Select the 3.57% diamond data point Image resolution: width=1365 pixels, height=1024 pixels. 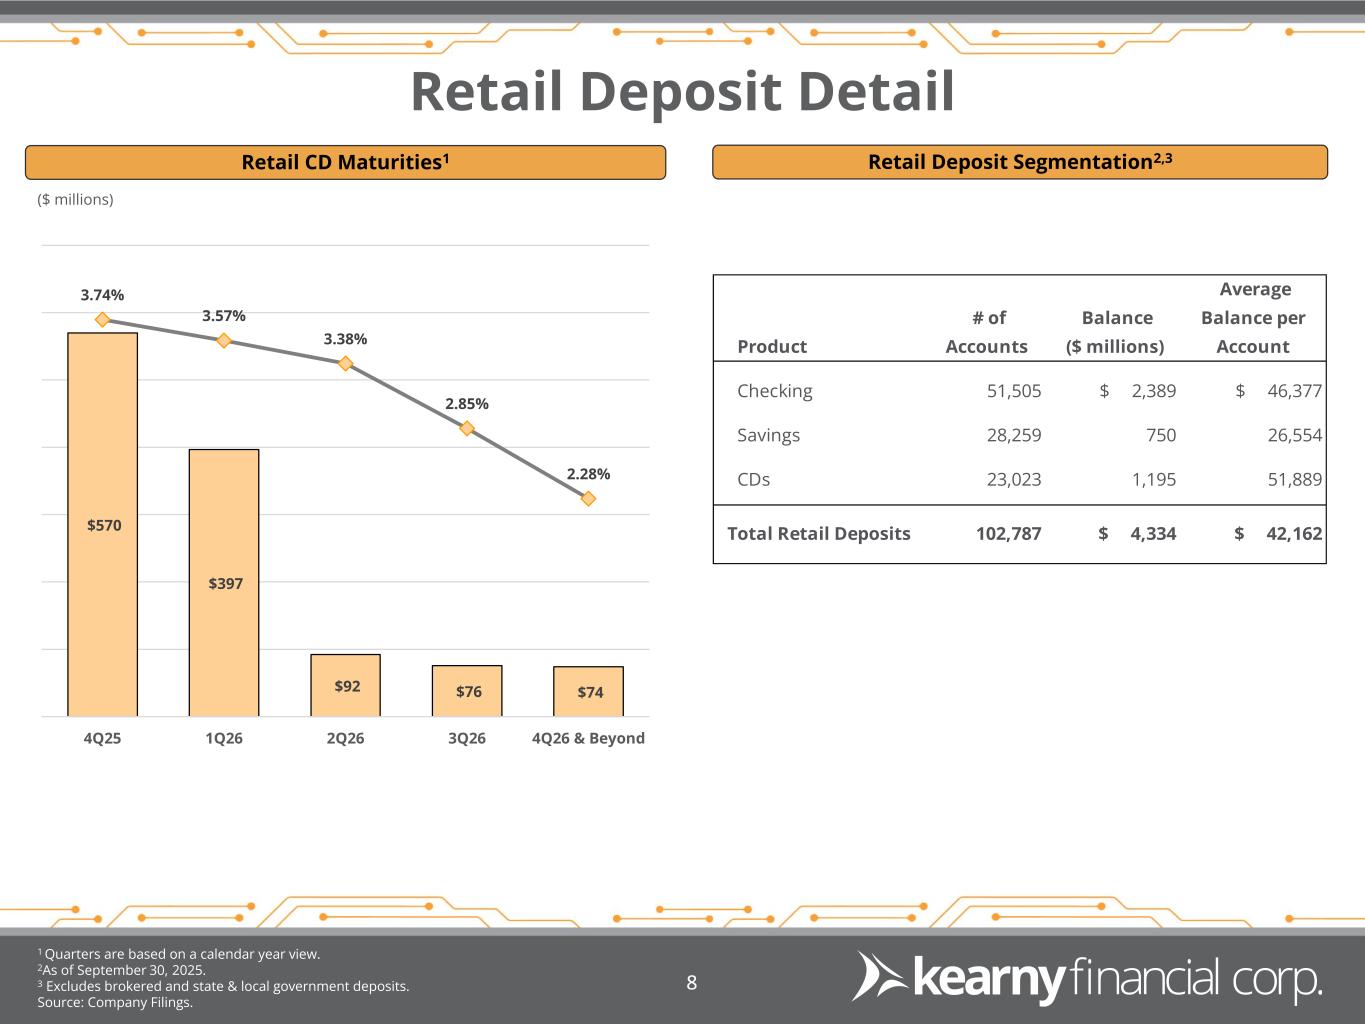click(224, 341)
